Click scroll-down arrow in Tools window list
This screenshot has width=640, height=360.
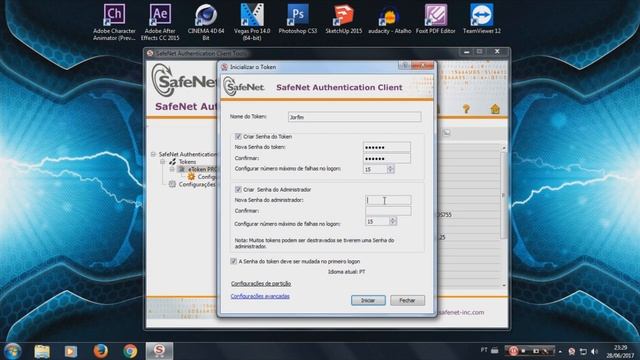click(x=504, y=285)
